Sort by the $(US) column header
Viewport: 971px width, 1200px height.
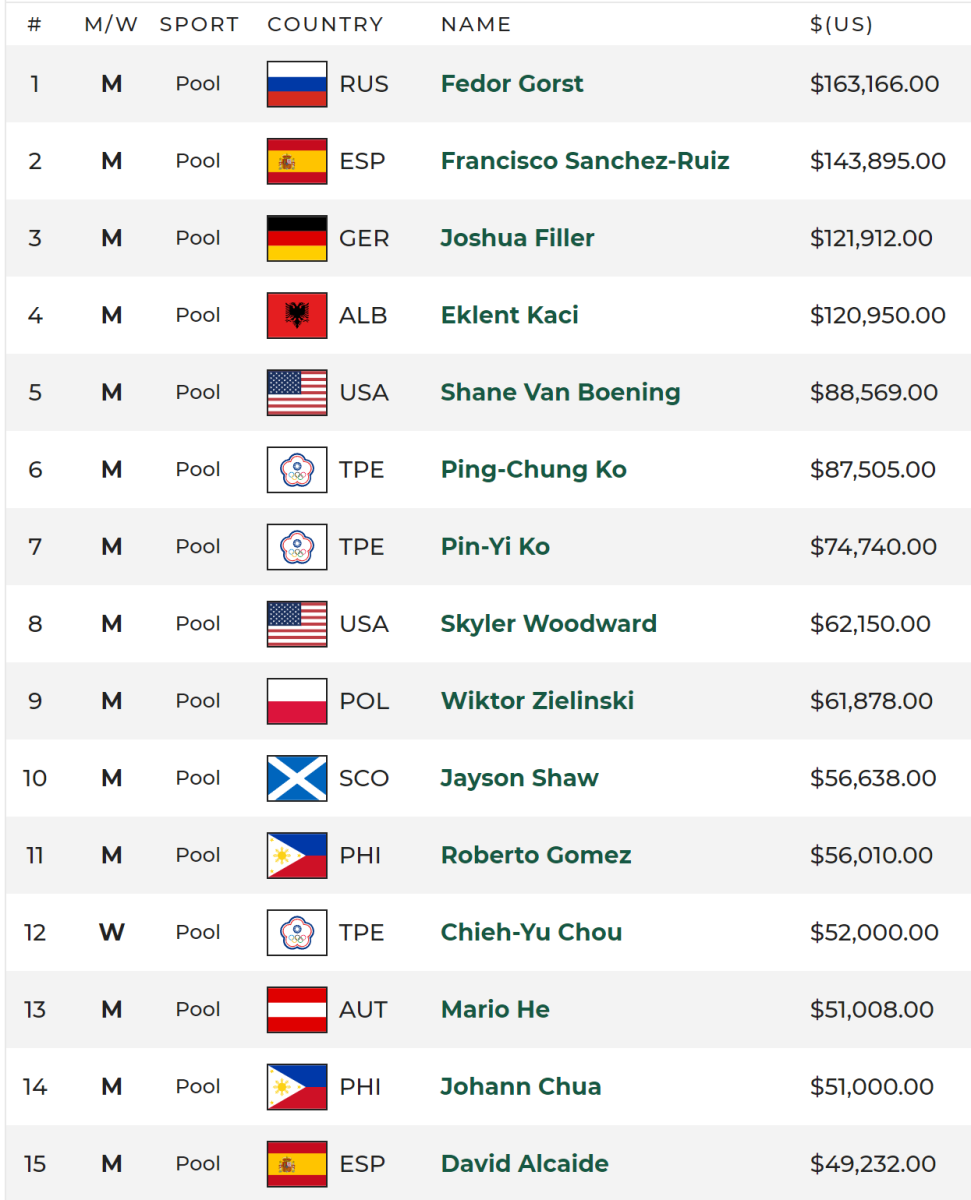coord(841,25)
